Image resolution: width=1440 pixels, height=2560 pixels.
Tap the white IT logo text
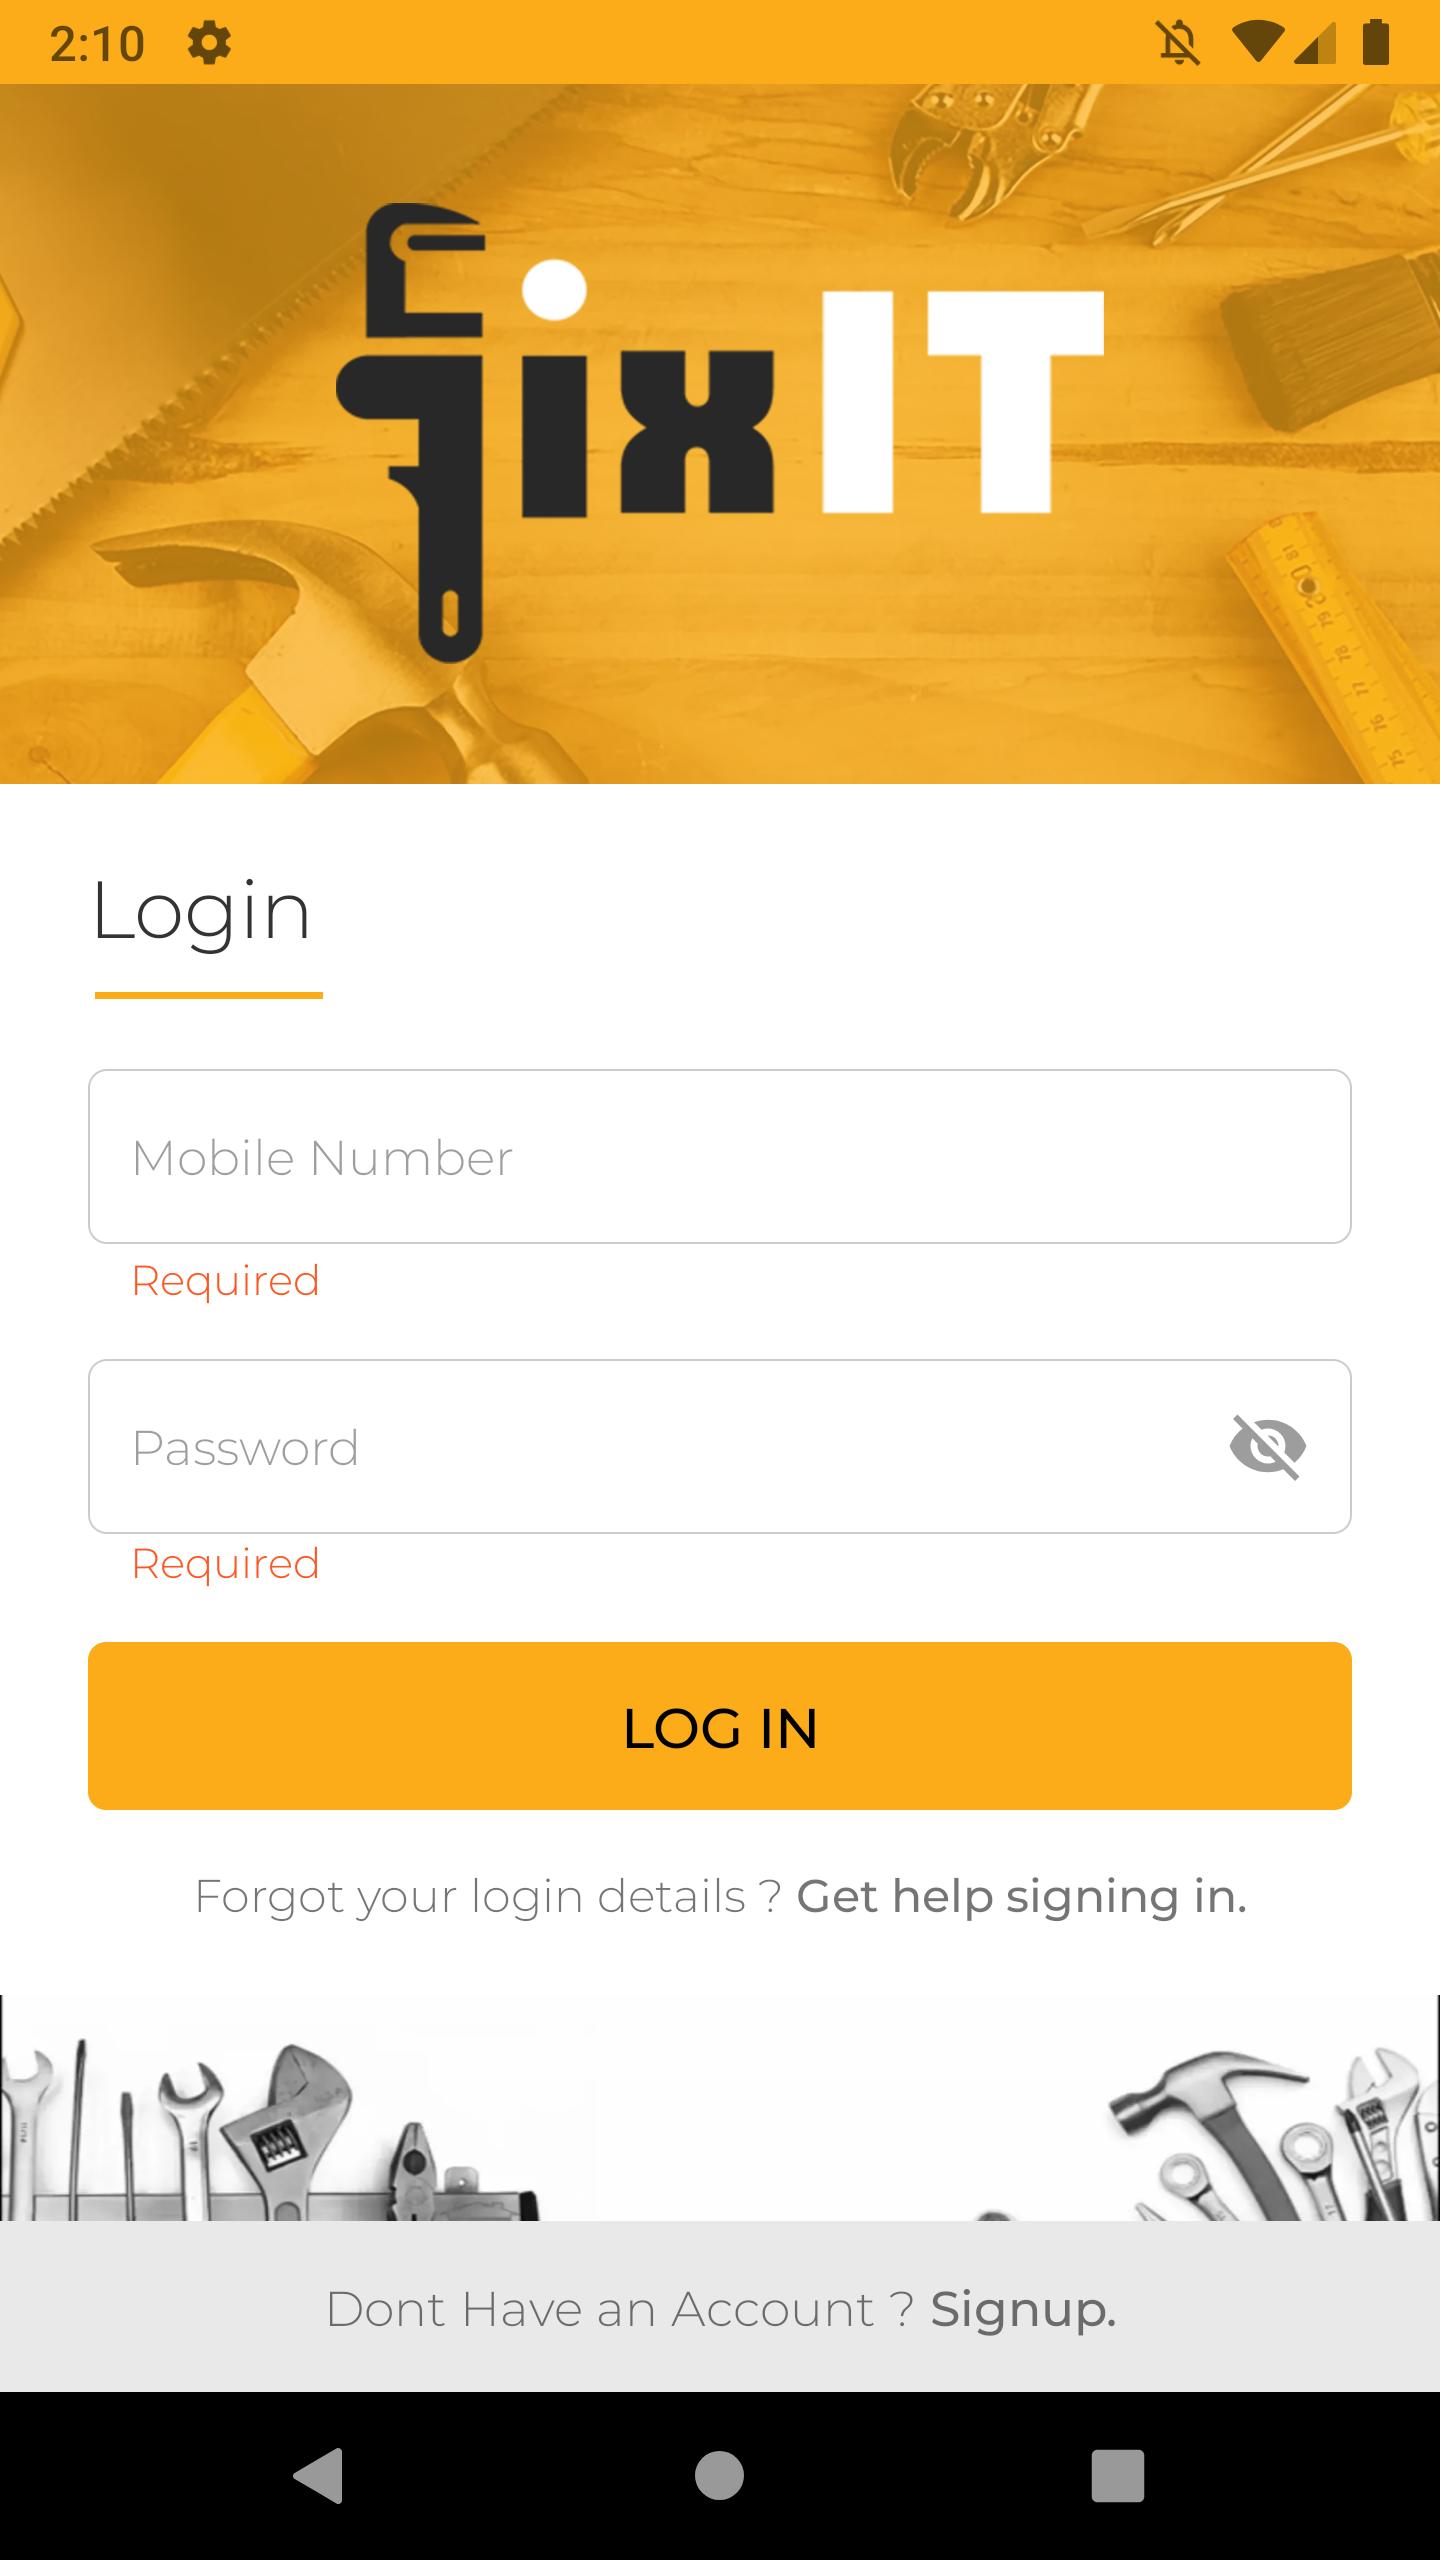(963, 402)
